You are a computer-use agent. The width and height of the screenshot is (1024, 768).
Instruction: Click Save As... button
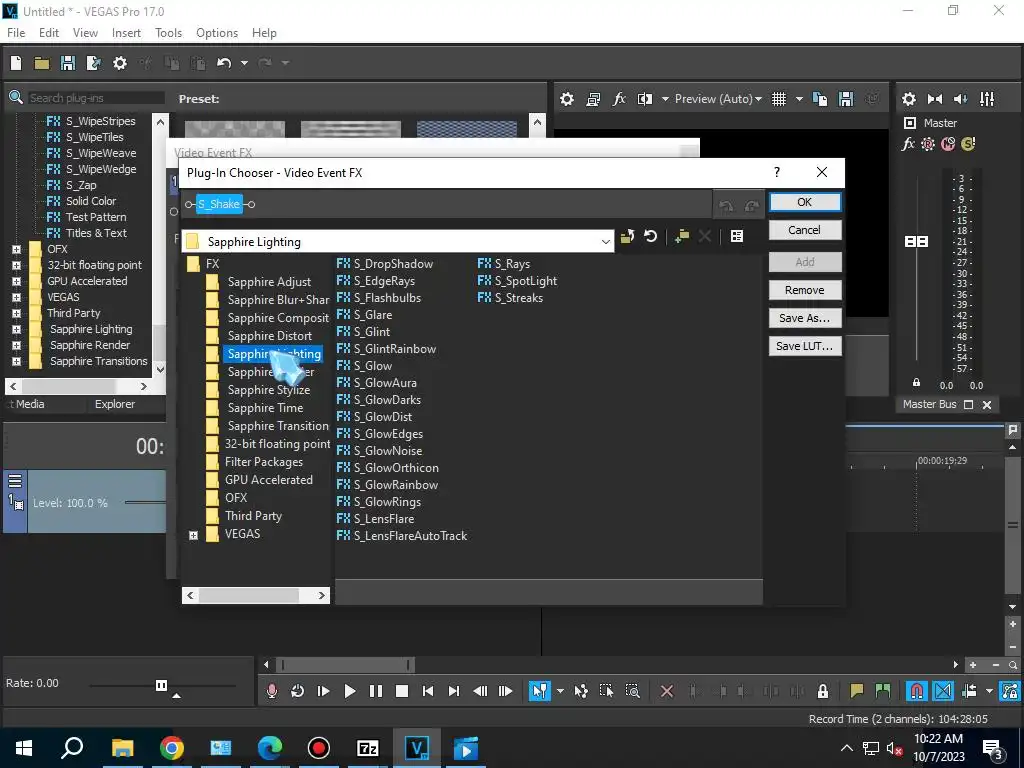805,318
